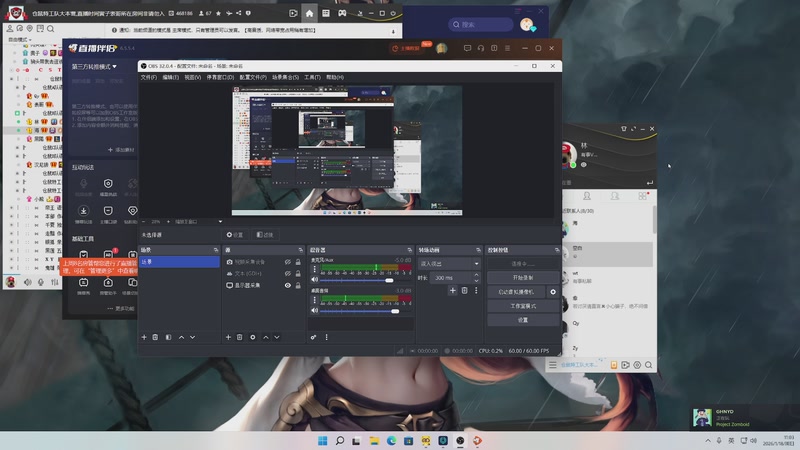
Task: Add a new source in OBS sources panel
Action: [x=228, y=337]
